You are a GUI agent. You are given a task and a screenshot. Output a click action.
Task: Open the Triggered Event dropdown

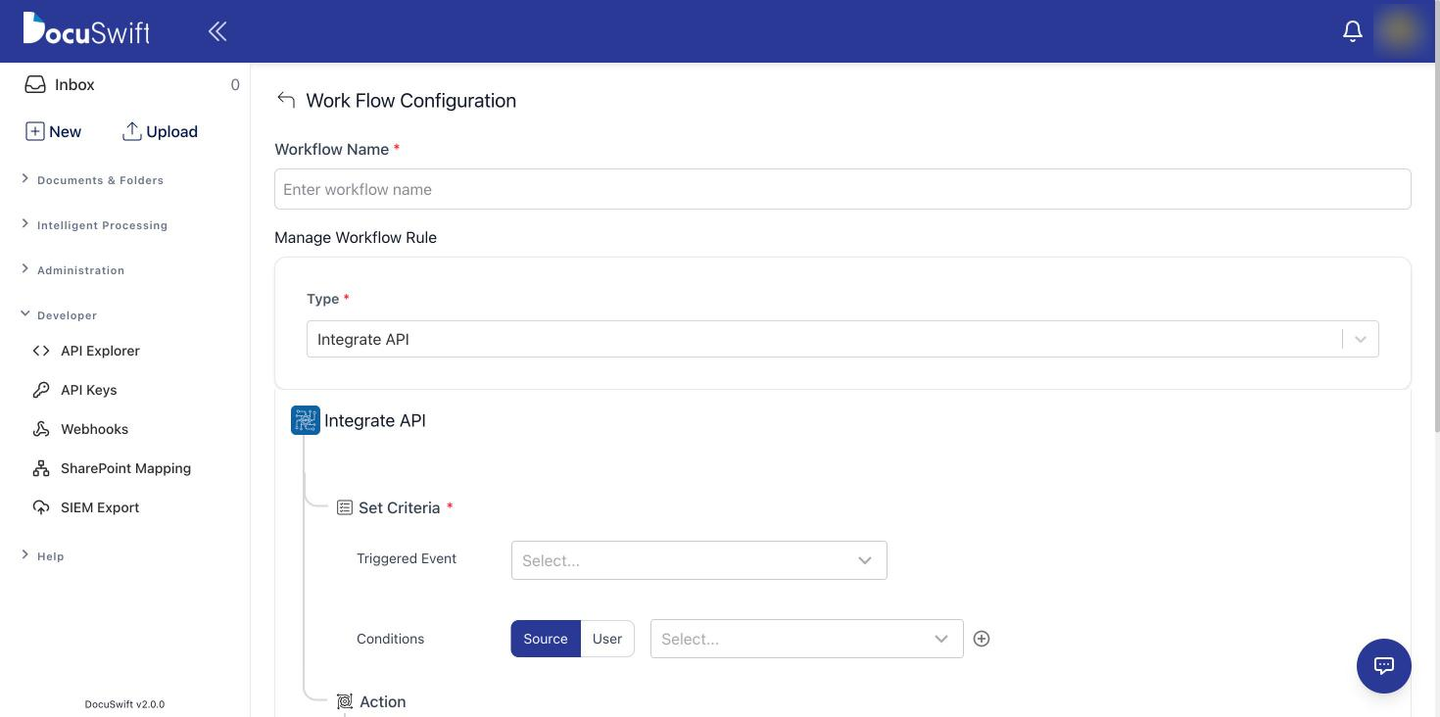(x=699, y=560)
